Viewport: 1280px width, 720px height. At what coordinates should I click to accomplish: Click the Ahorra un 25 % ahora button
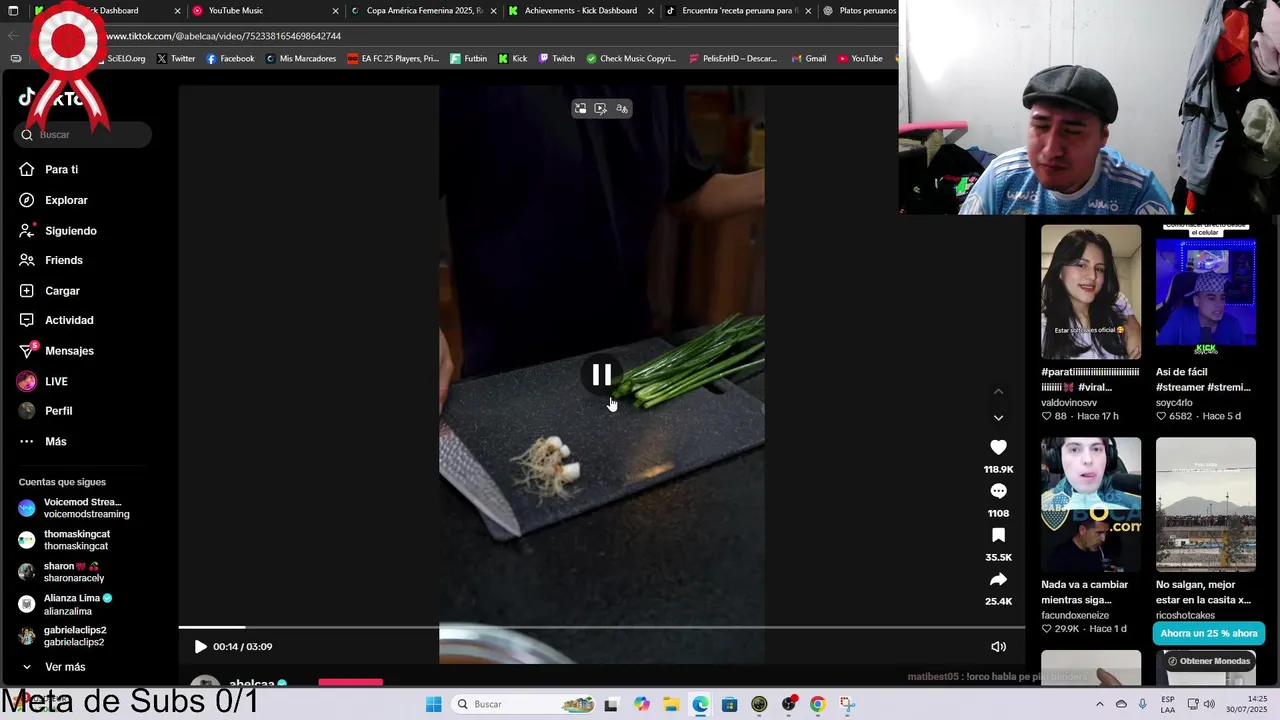coord(1209,633)
